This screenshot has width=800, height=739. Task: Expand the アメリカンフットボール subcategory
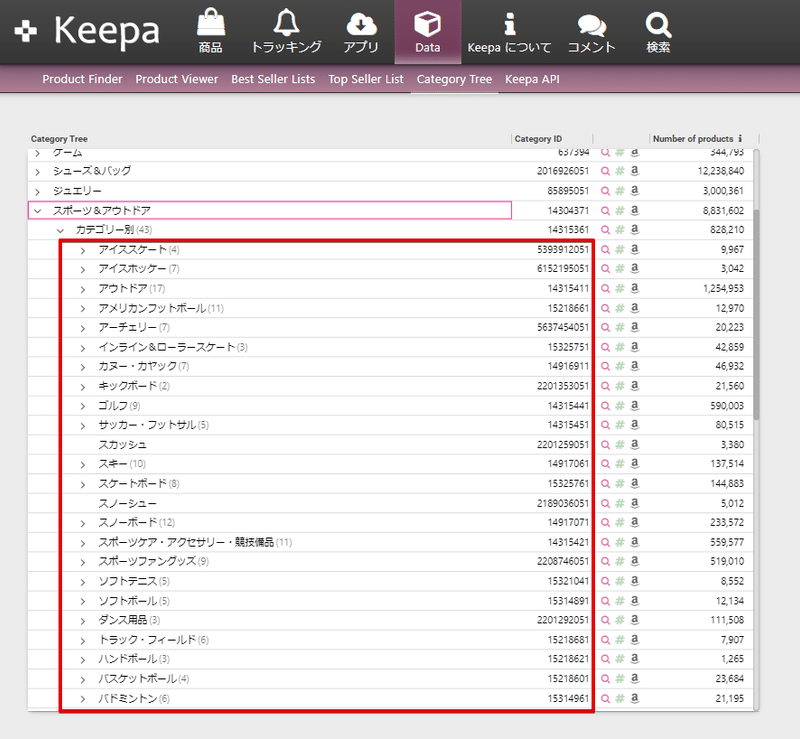[83, 309]
